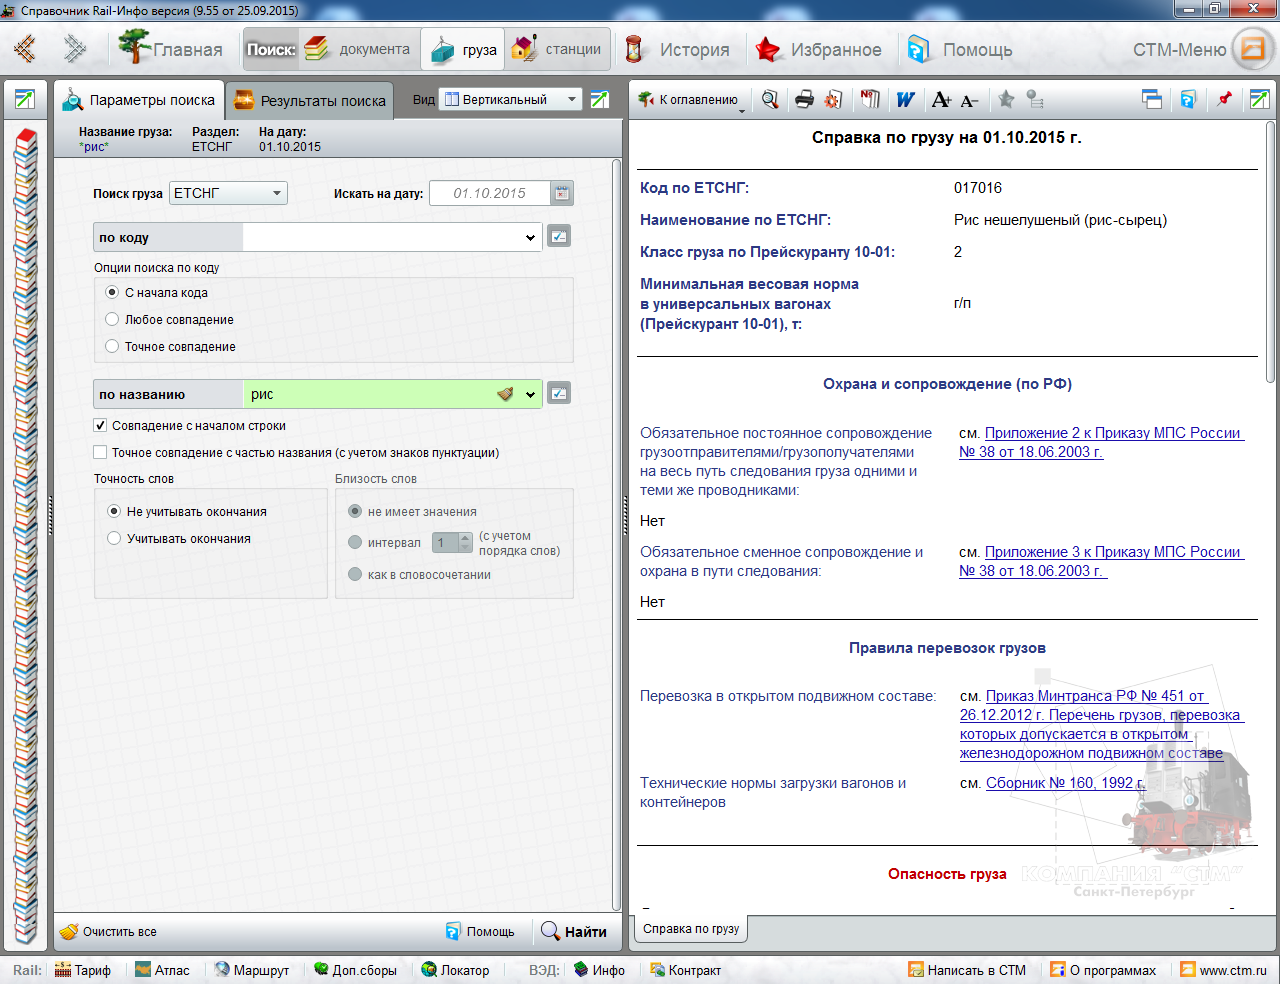Go back with the rail-track arrow
Image resolution: width=1280 pixels, height=984 pixels.
point(26,48)
